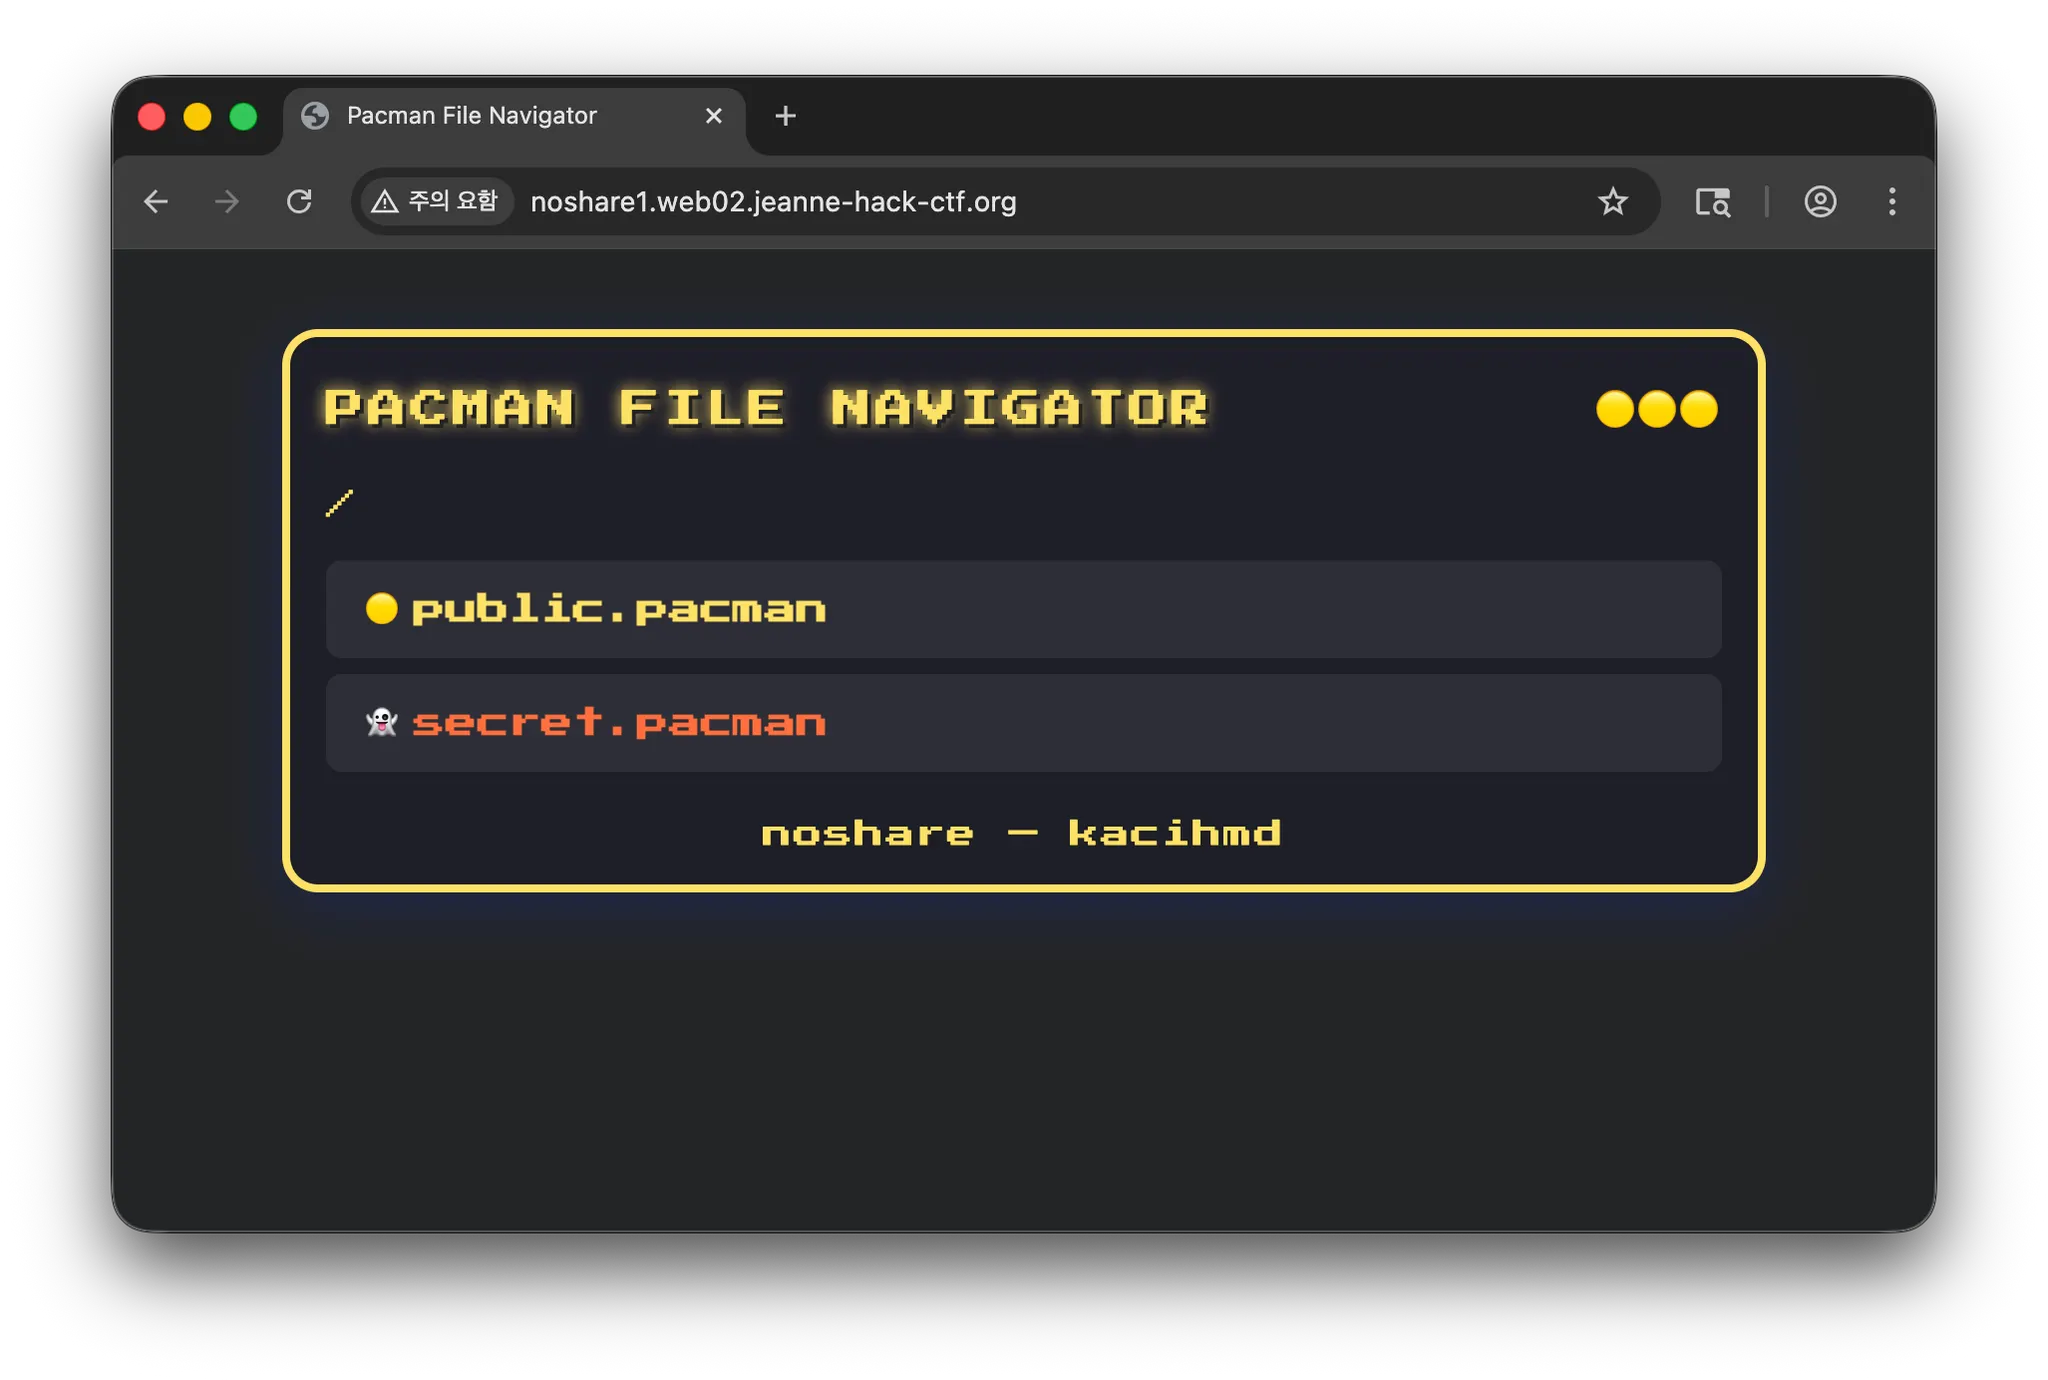Click the yellow dot beside public.pacman
Viewport: 2048px width, 1380px height.
(381, 608)
